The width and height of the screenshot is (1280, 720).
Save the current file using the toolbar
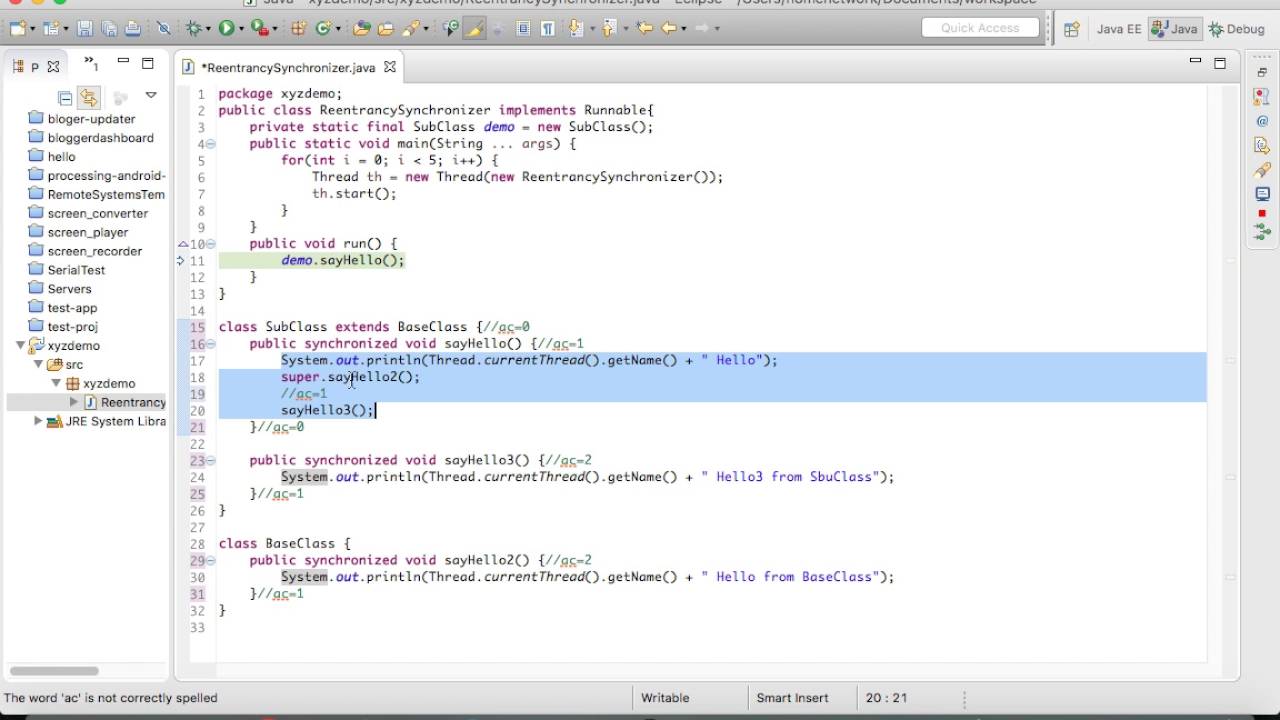click(x=85, y=29)
